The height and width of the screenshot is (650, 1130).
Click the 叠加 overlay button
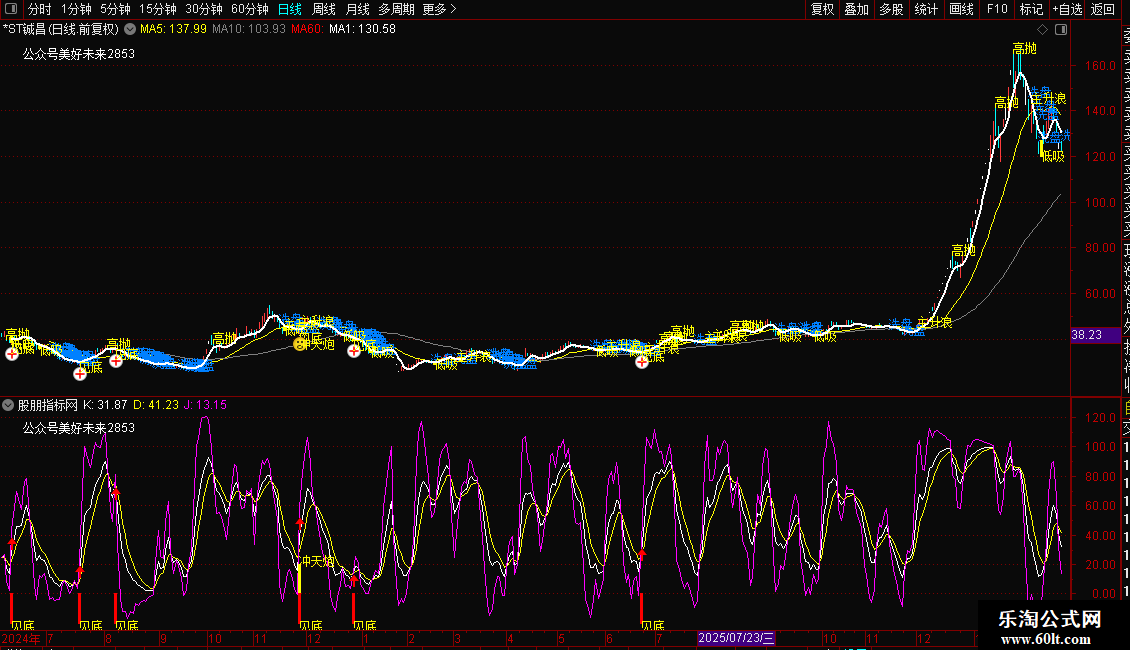856,9
